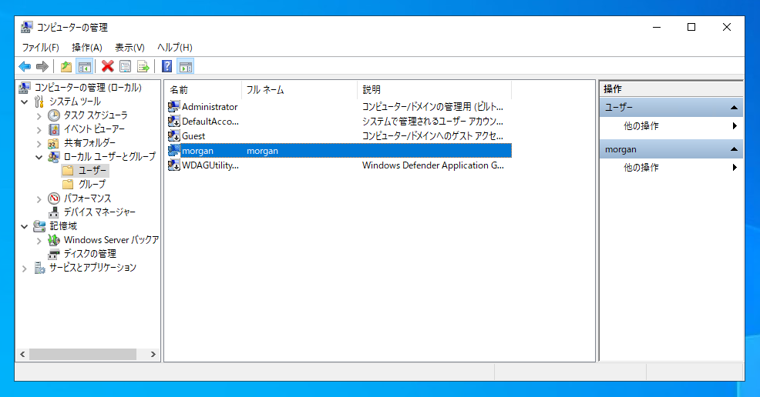Click the タスク スケジューラ clock icon
The height and width of the screenshot is (397, 760).
(x=54, y=115)
